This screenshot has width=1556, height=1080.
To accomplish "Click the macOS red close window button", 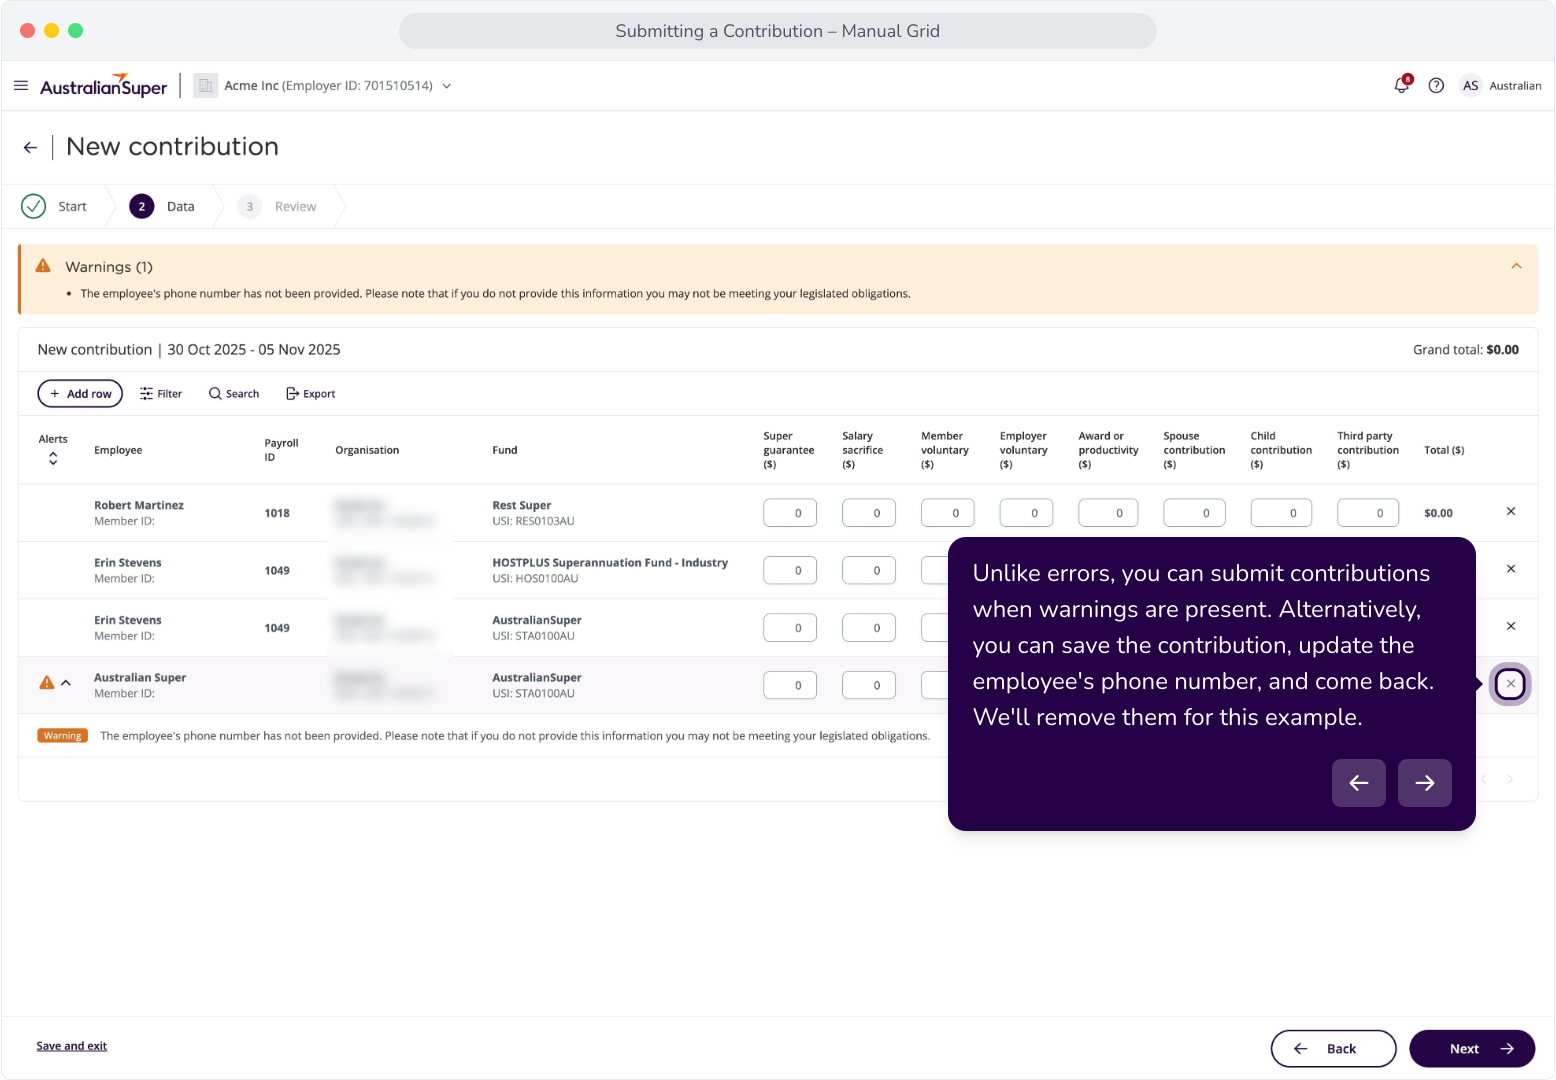I will coord(27,31).
